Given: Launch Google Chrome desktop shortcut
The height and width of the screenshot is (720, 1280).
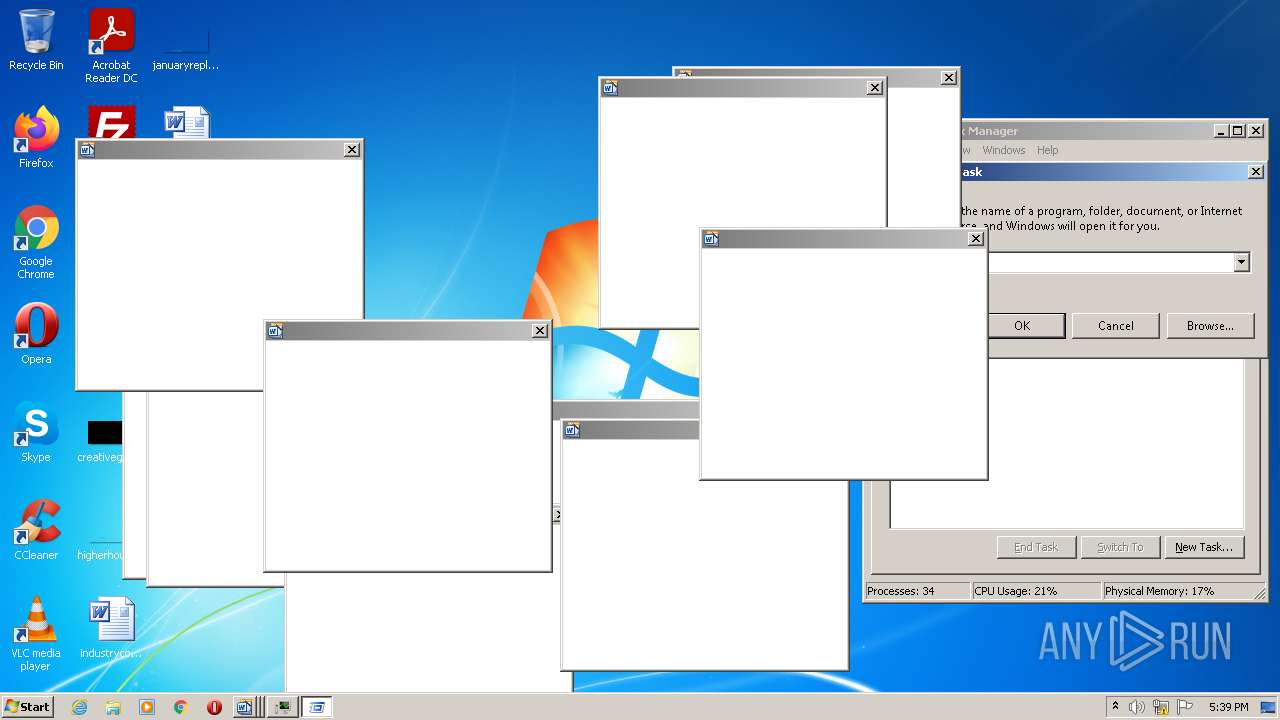Looking at the screenshot, I should click(x=36, y=242).
